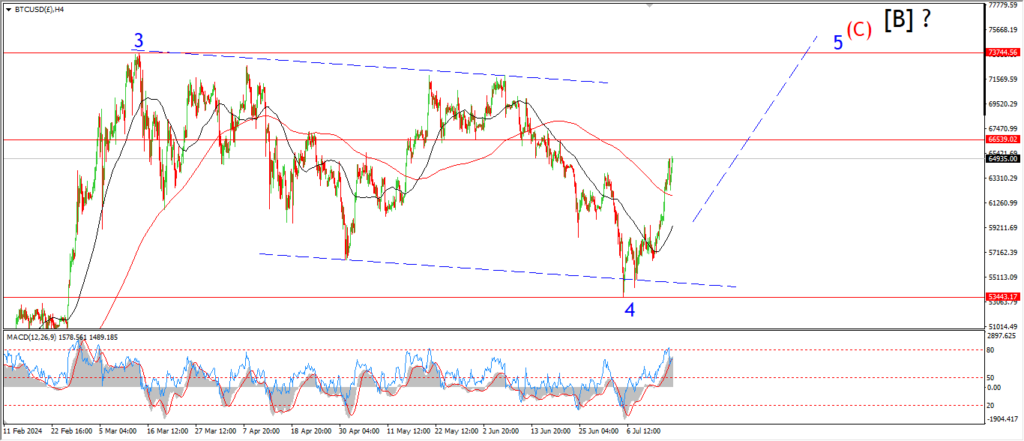
Task: Select the blue wave 4 label
Action: pos(630,310)
